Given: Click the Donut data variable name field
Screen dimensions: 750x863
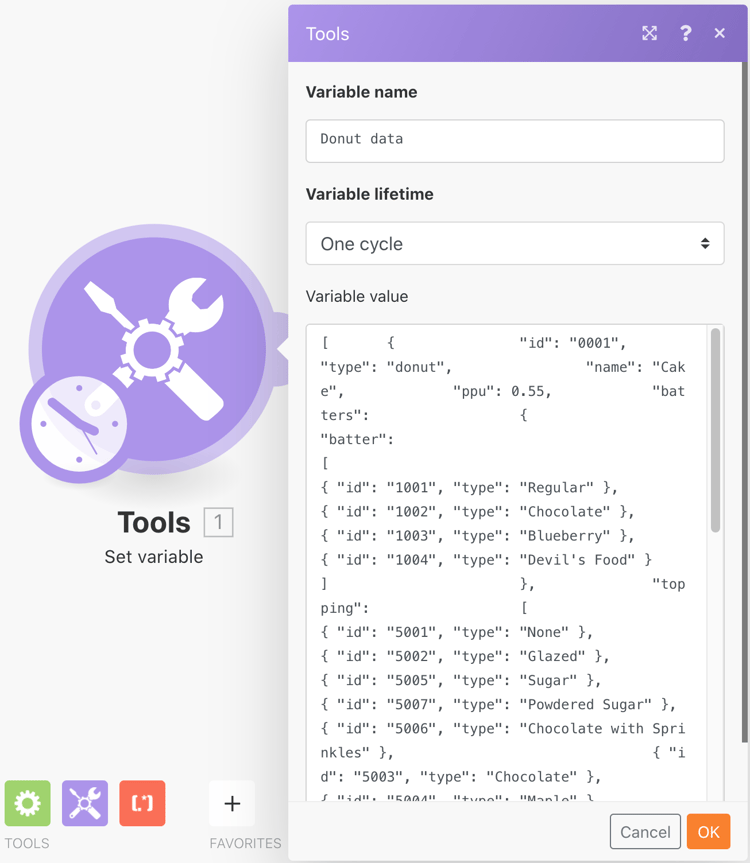Looking at the screenshot, I should tap(515, 141).
